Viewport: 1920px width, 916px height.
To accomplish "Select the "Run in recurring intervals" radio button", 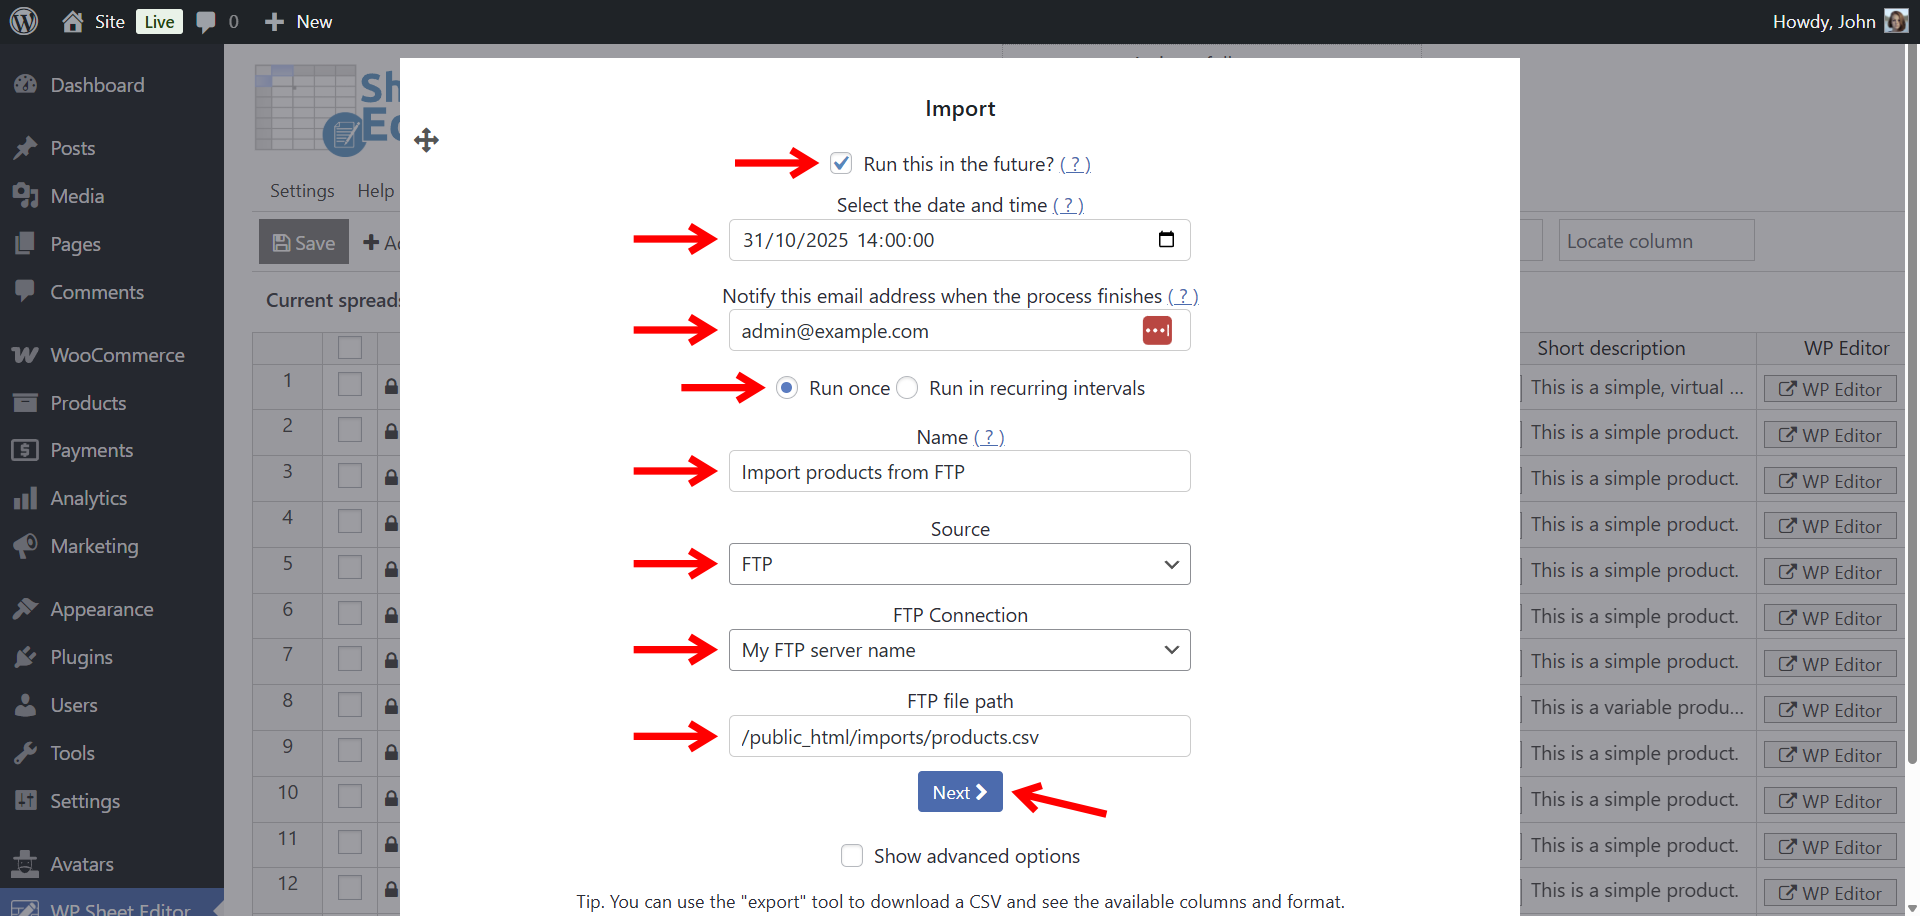I will (x=907, y=388).
